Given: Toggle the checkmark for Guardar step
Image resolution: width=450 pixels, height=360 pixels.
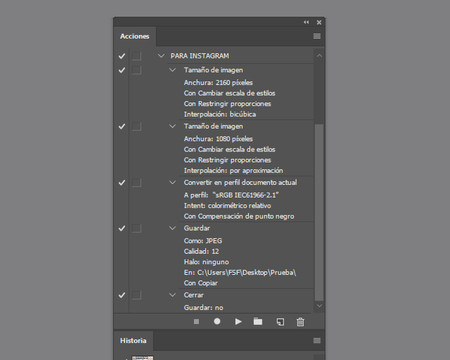Looking at the screenshot, I should click(122, 228).
